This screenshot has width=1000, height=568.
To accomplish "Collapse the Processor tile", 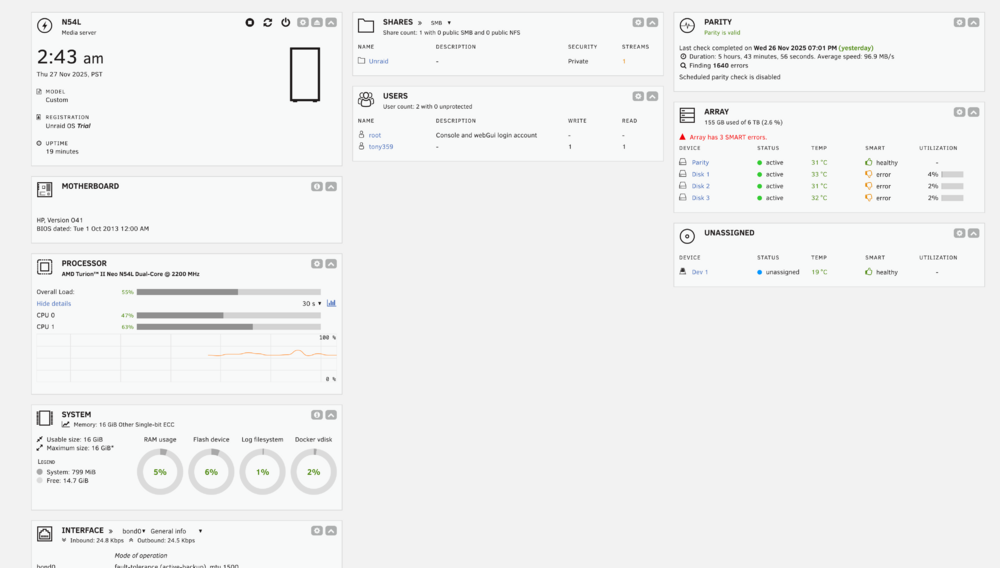I will coord(331,264).
